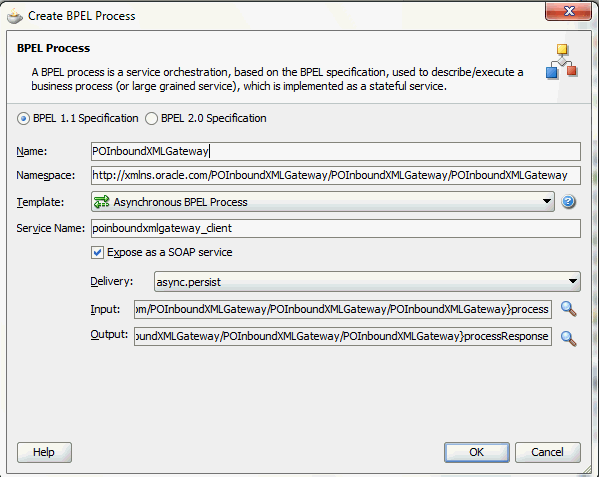Browse Input element with magnifier icon
599x477 pixels.
(568, 309)
